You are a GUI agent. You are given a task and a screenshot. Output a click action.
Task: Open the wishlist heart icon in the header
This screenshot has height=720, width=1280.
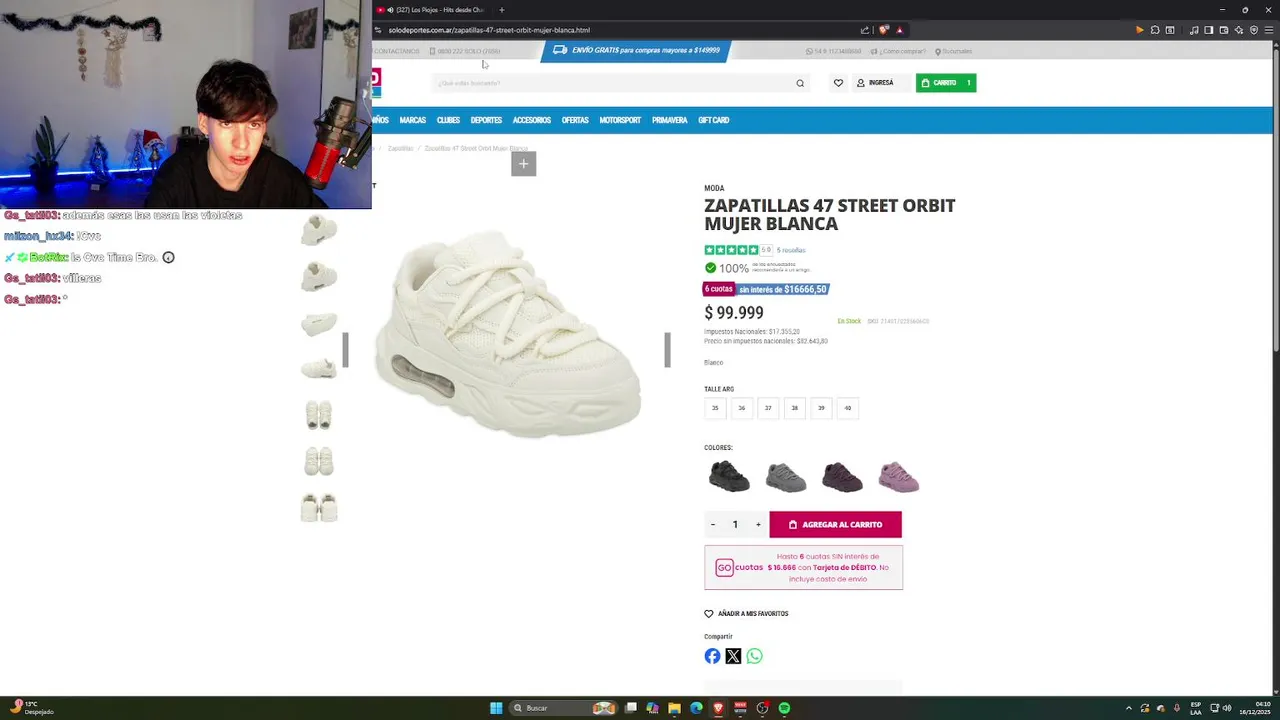coord(838,83)
